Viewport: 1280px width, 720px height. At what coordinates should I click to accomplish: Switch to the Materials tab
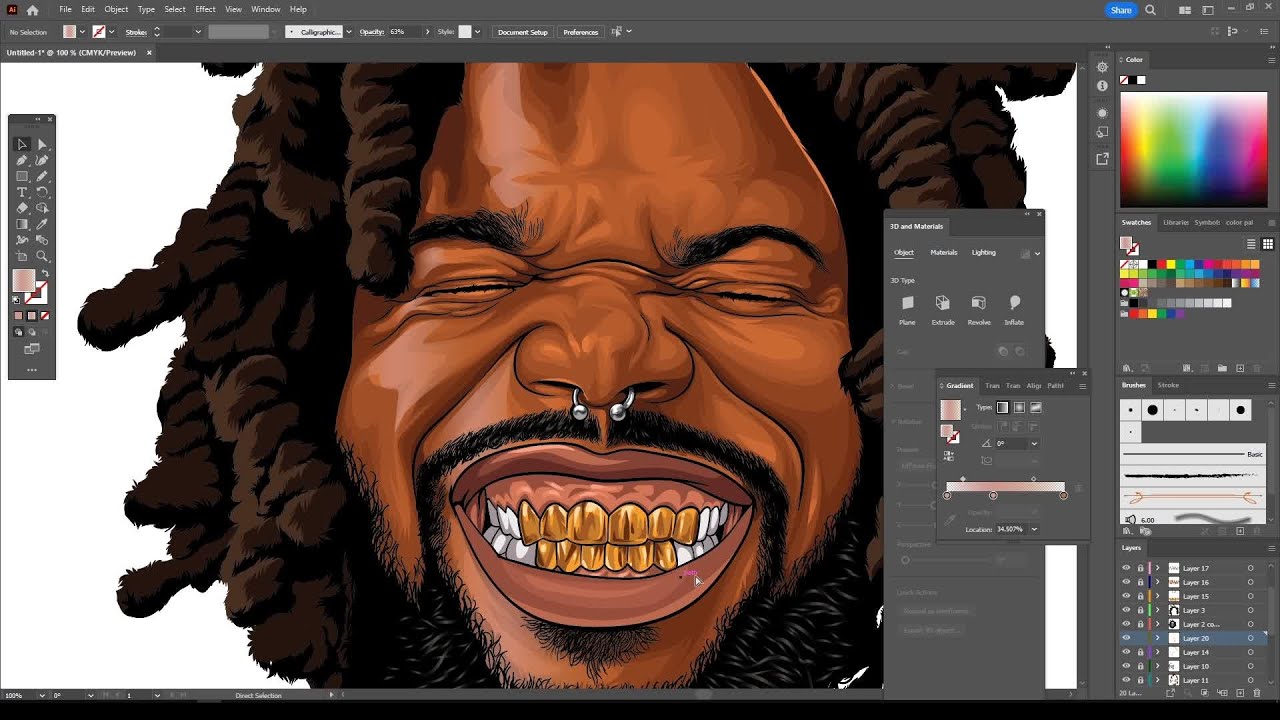pyautogui.click(x=944, y=252)
